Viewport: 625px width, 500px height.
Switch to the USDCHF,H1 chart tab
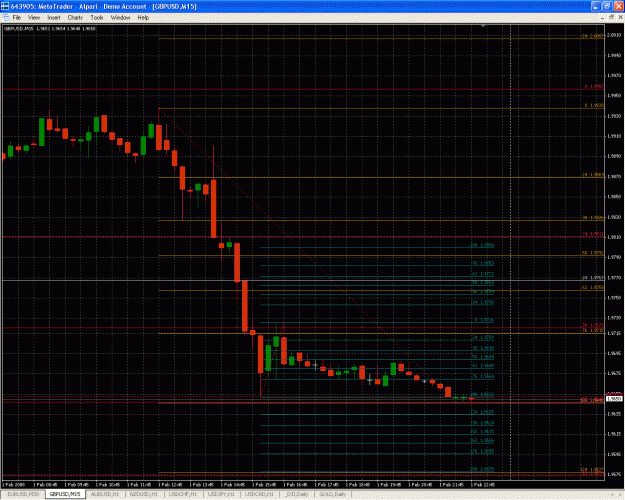(x=183, y=494)
